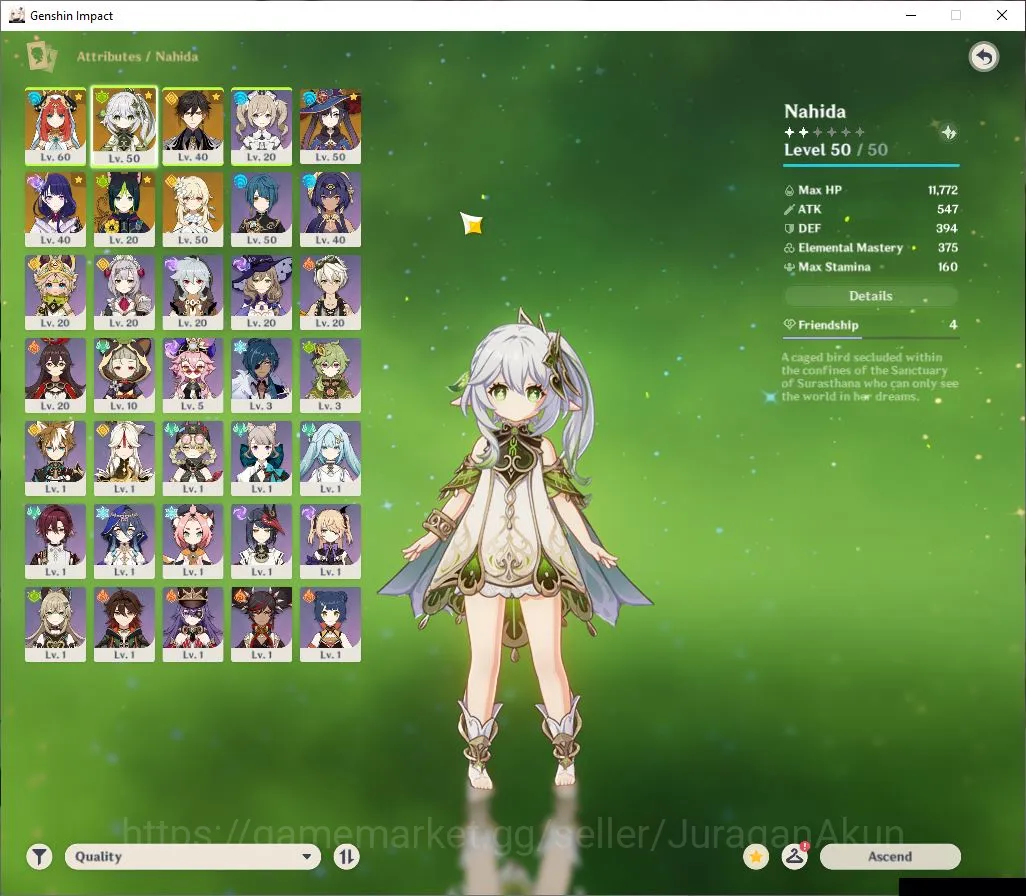
Task: Pick Gaming Lv. 1 card
Action: pos(124,624)
